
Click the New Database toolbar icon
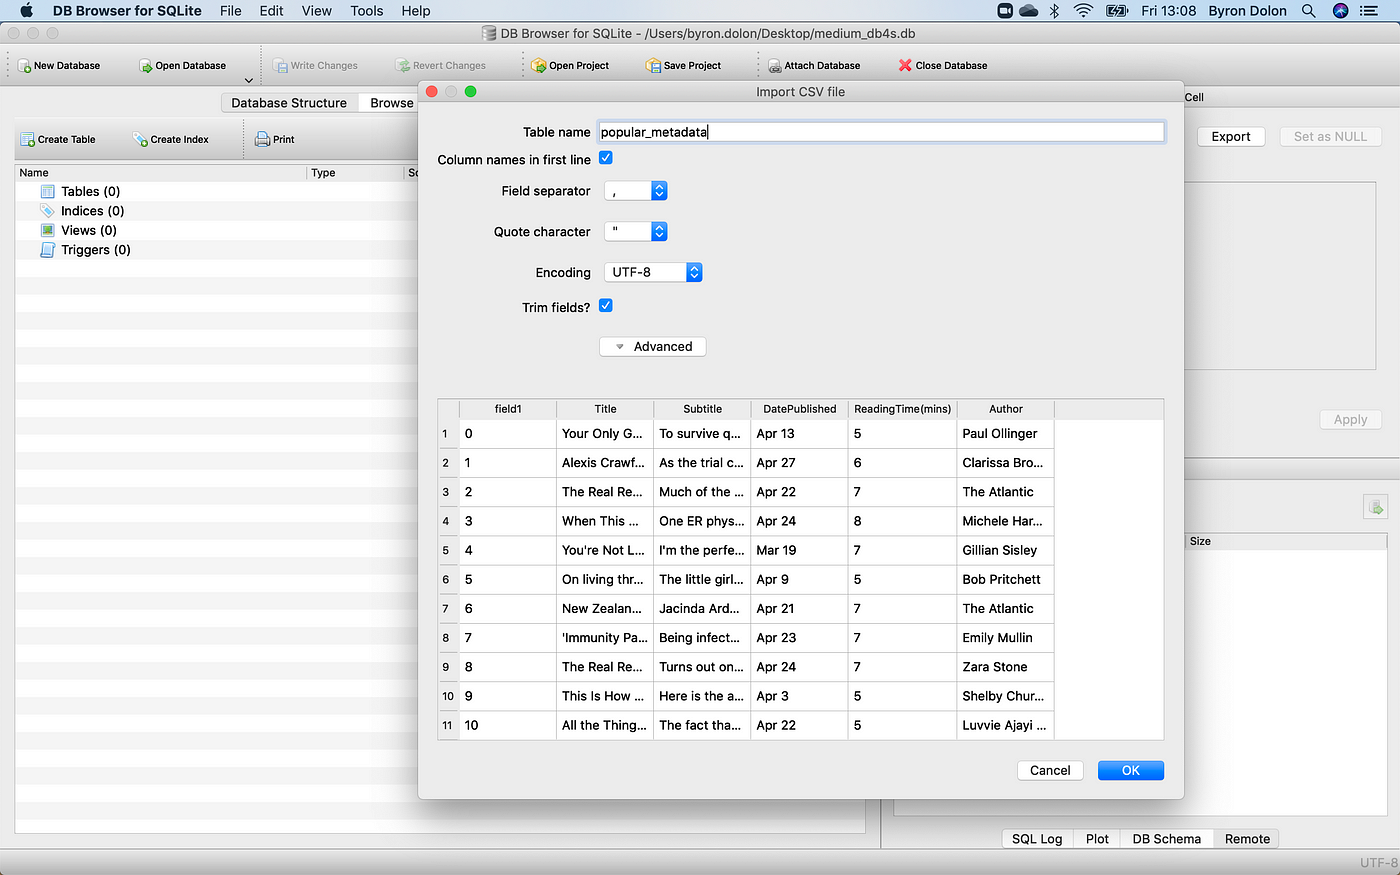[25, 66]
